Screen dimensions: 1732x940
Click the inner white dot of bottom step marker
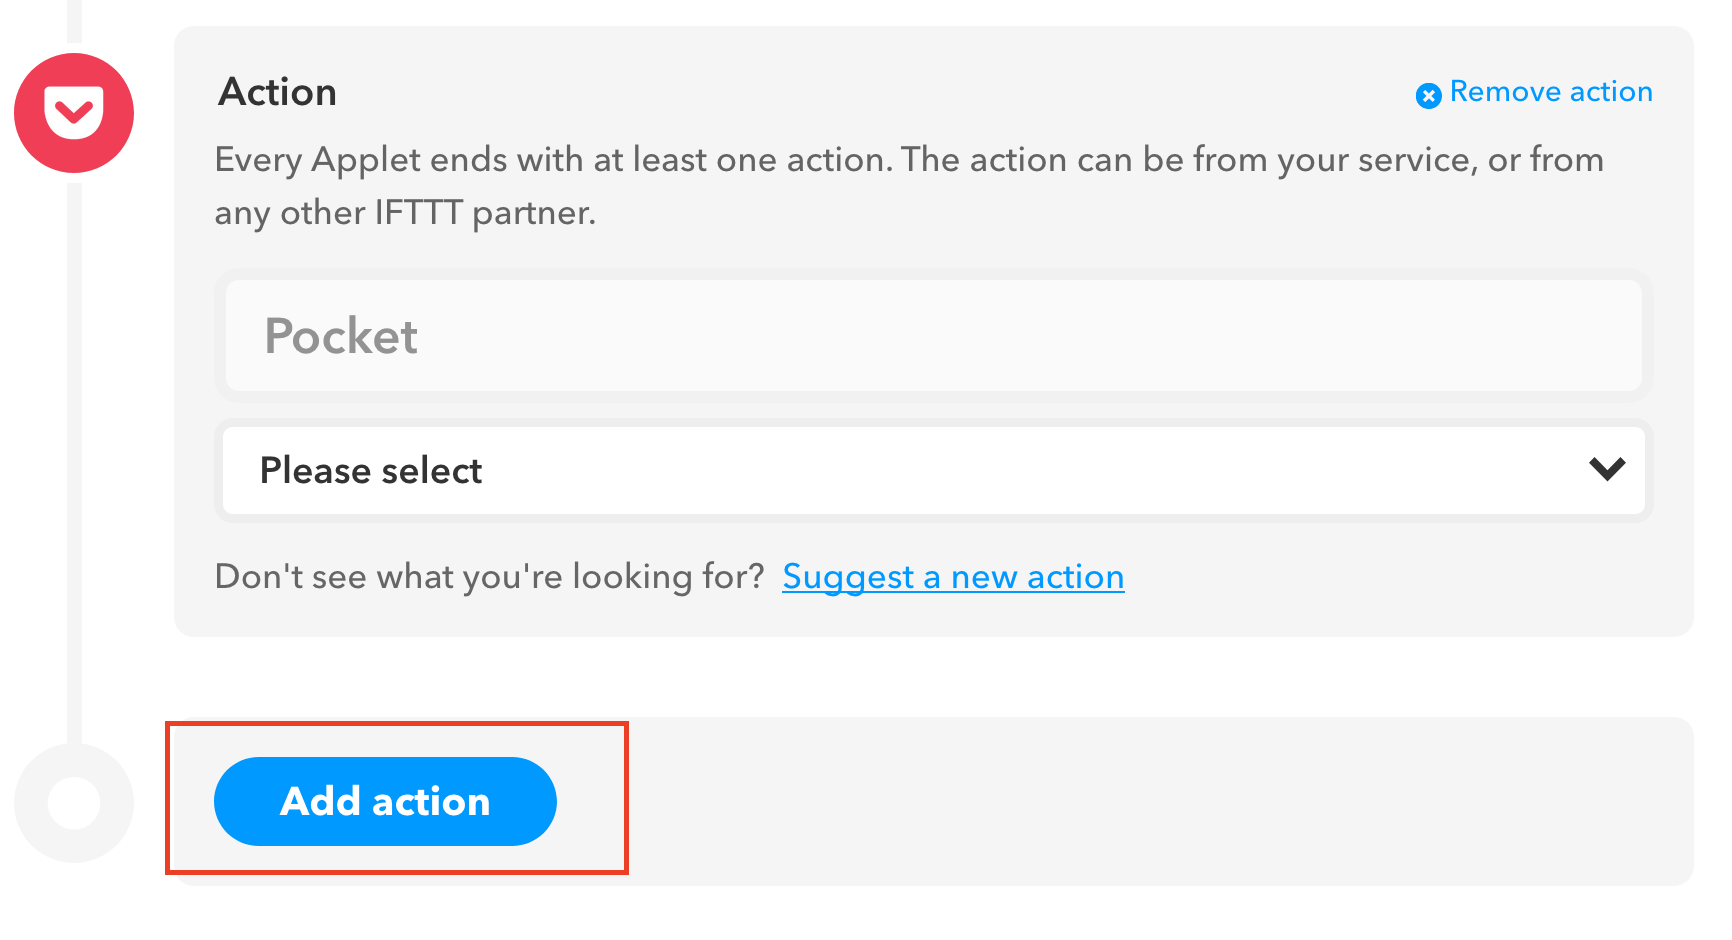point(74,803)
